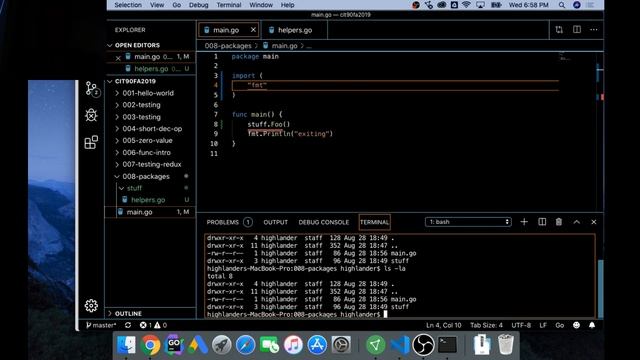Screen dimensions: 640x360
Task: Click the UTF-8 encoding indicator
Action: coord(521,325)
